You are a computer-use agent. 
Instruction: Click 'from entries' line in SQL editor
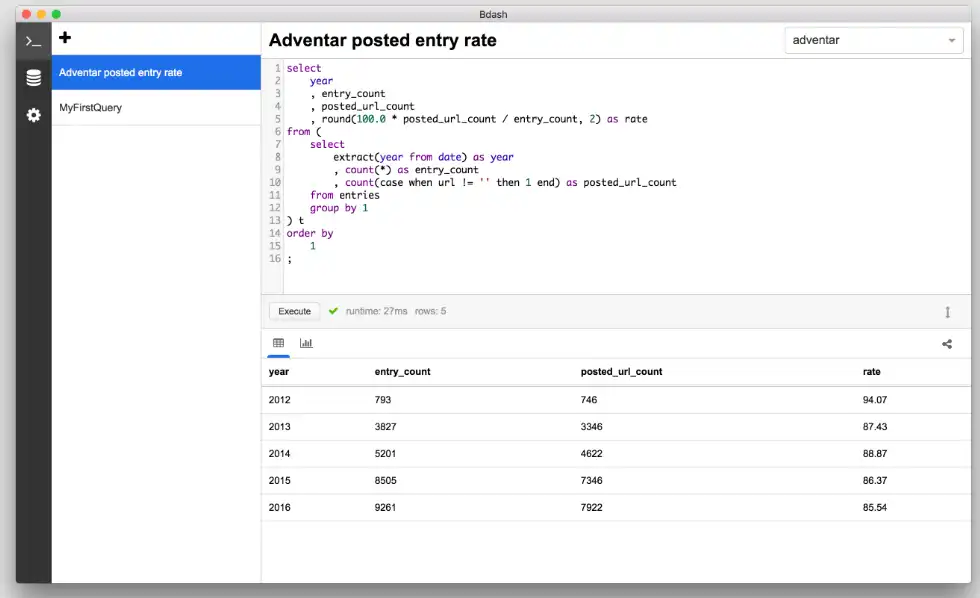coord(344,195)
